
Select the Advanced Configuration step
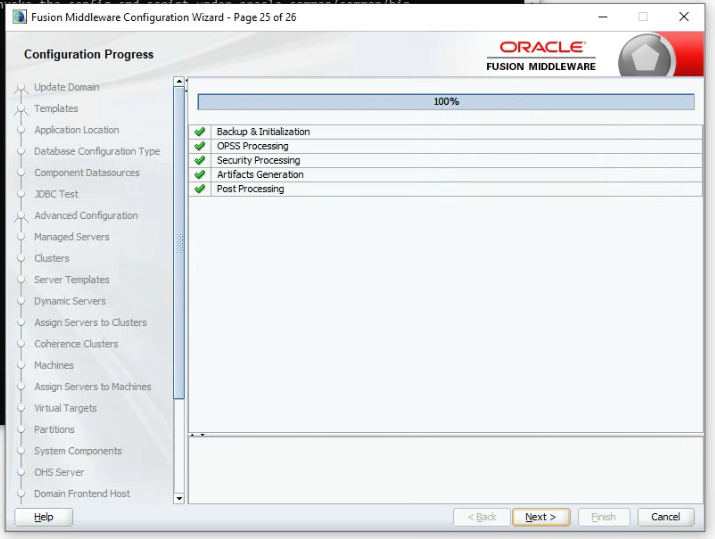point(86,216)
